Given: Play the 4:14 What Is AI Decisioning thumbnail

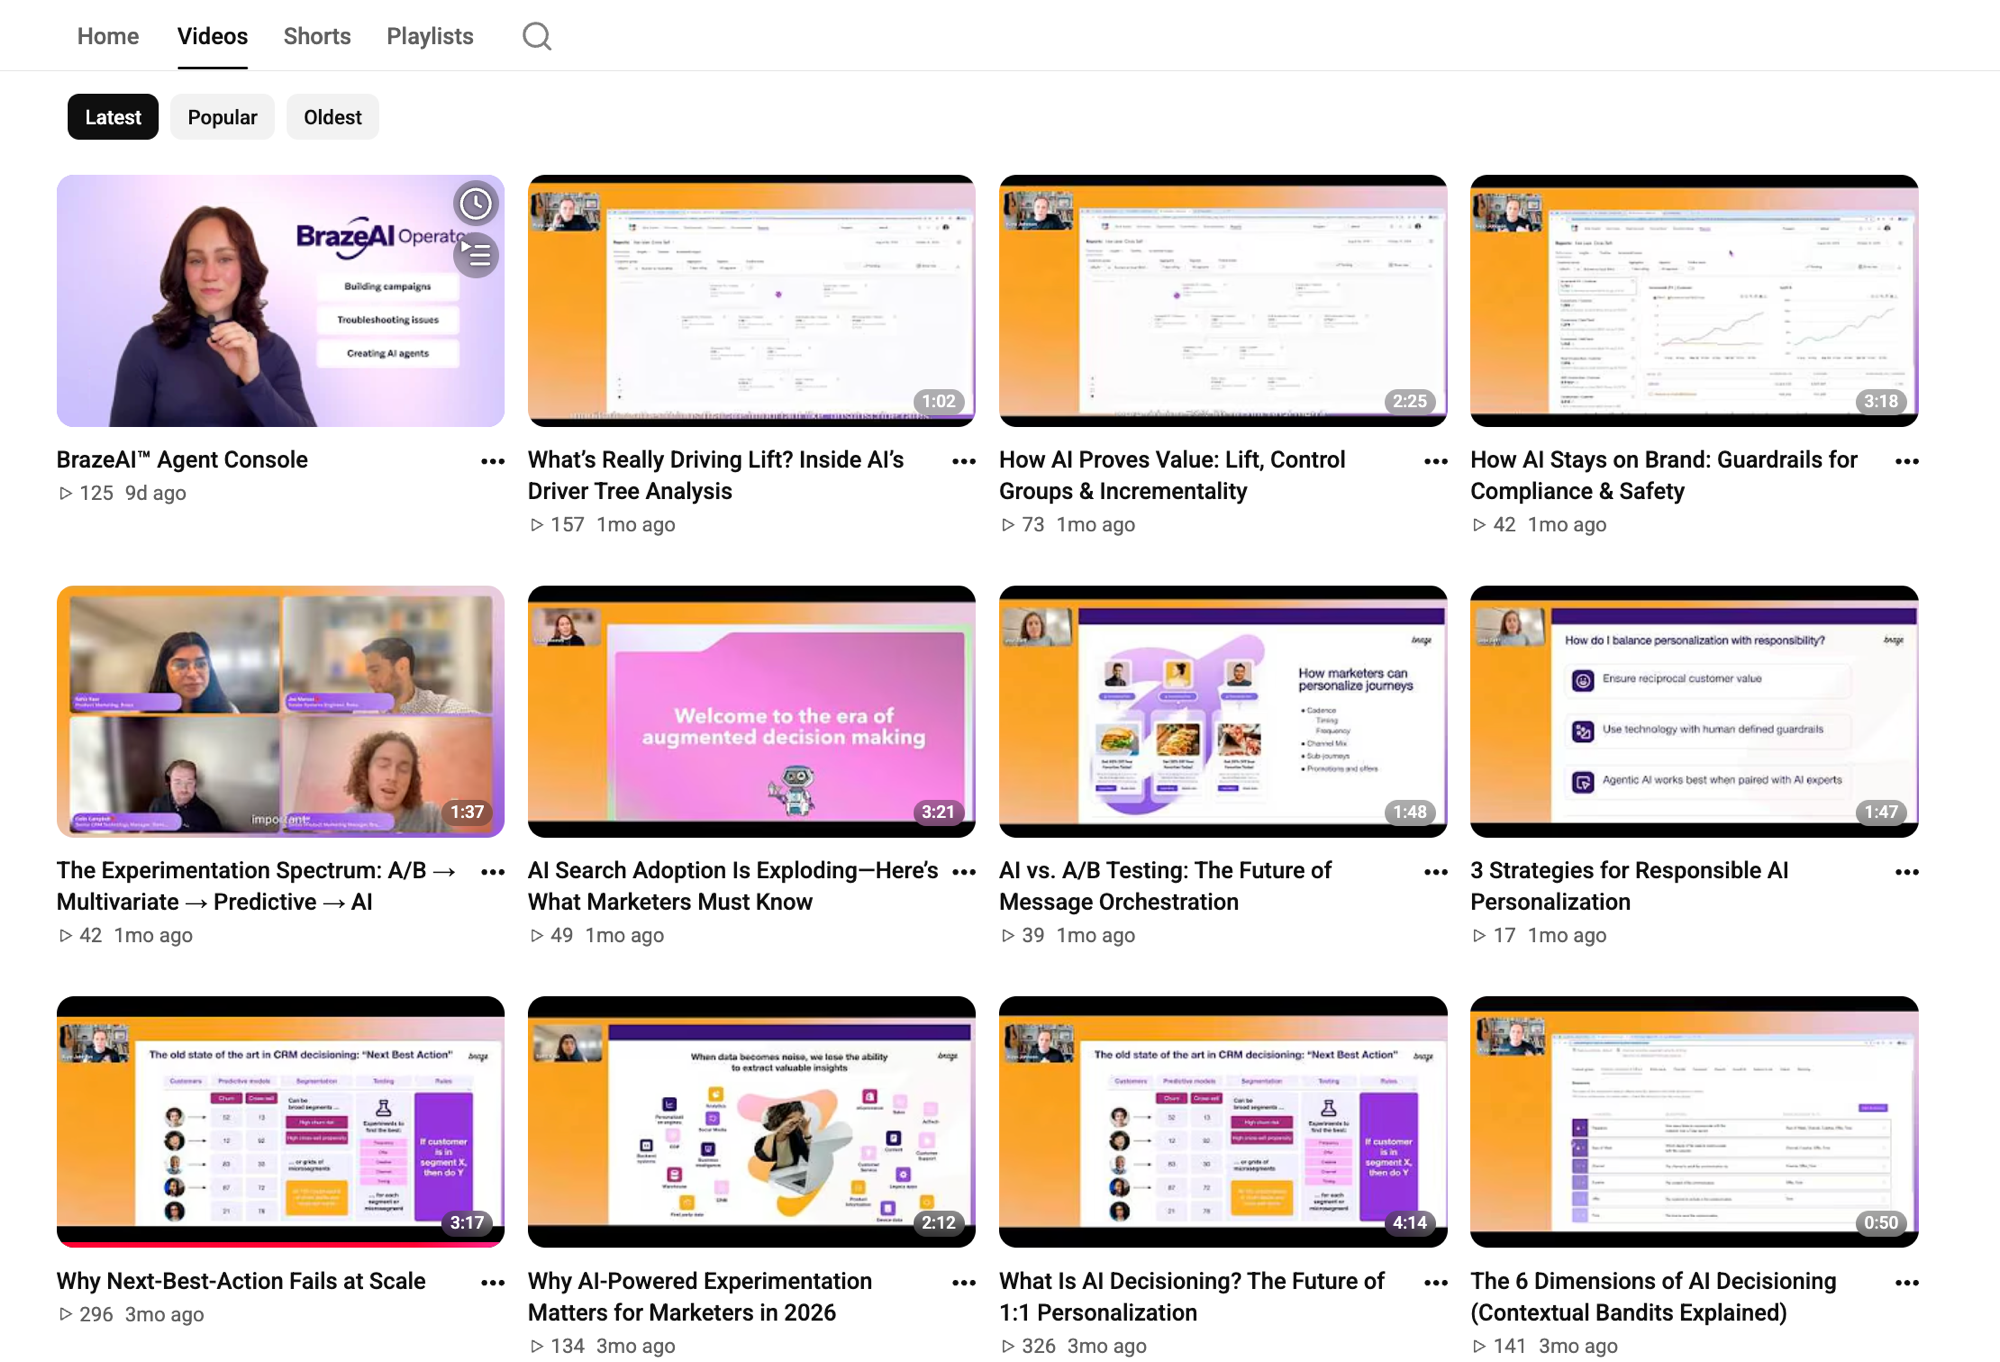Looking at the screenshot, I should click(1223, 1122).
